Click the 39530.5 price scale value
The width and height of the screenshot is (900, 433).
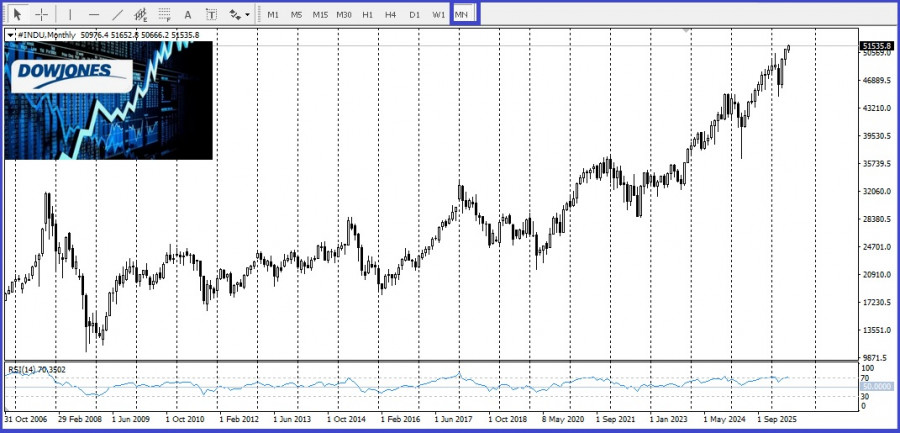[x=878, y=136]
